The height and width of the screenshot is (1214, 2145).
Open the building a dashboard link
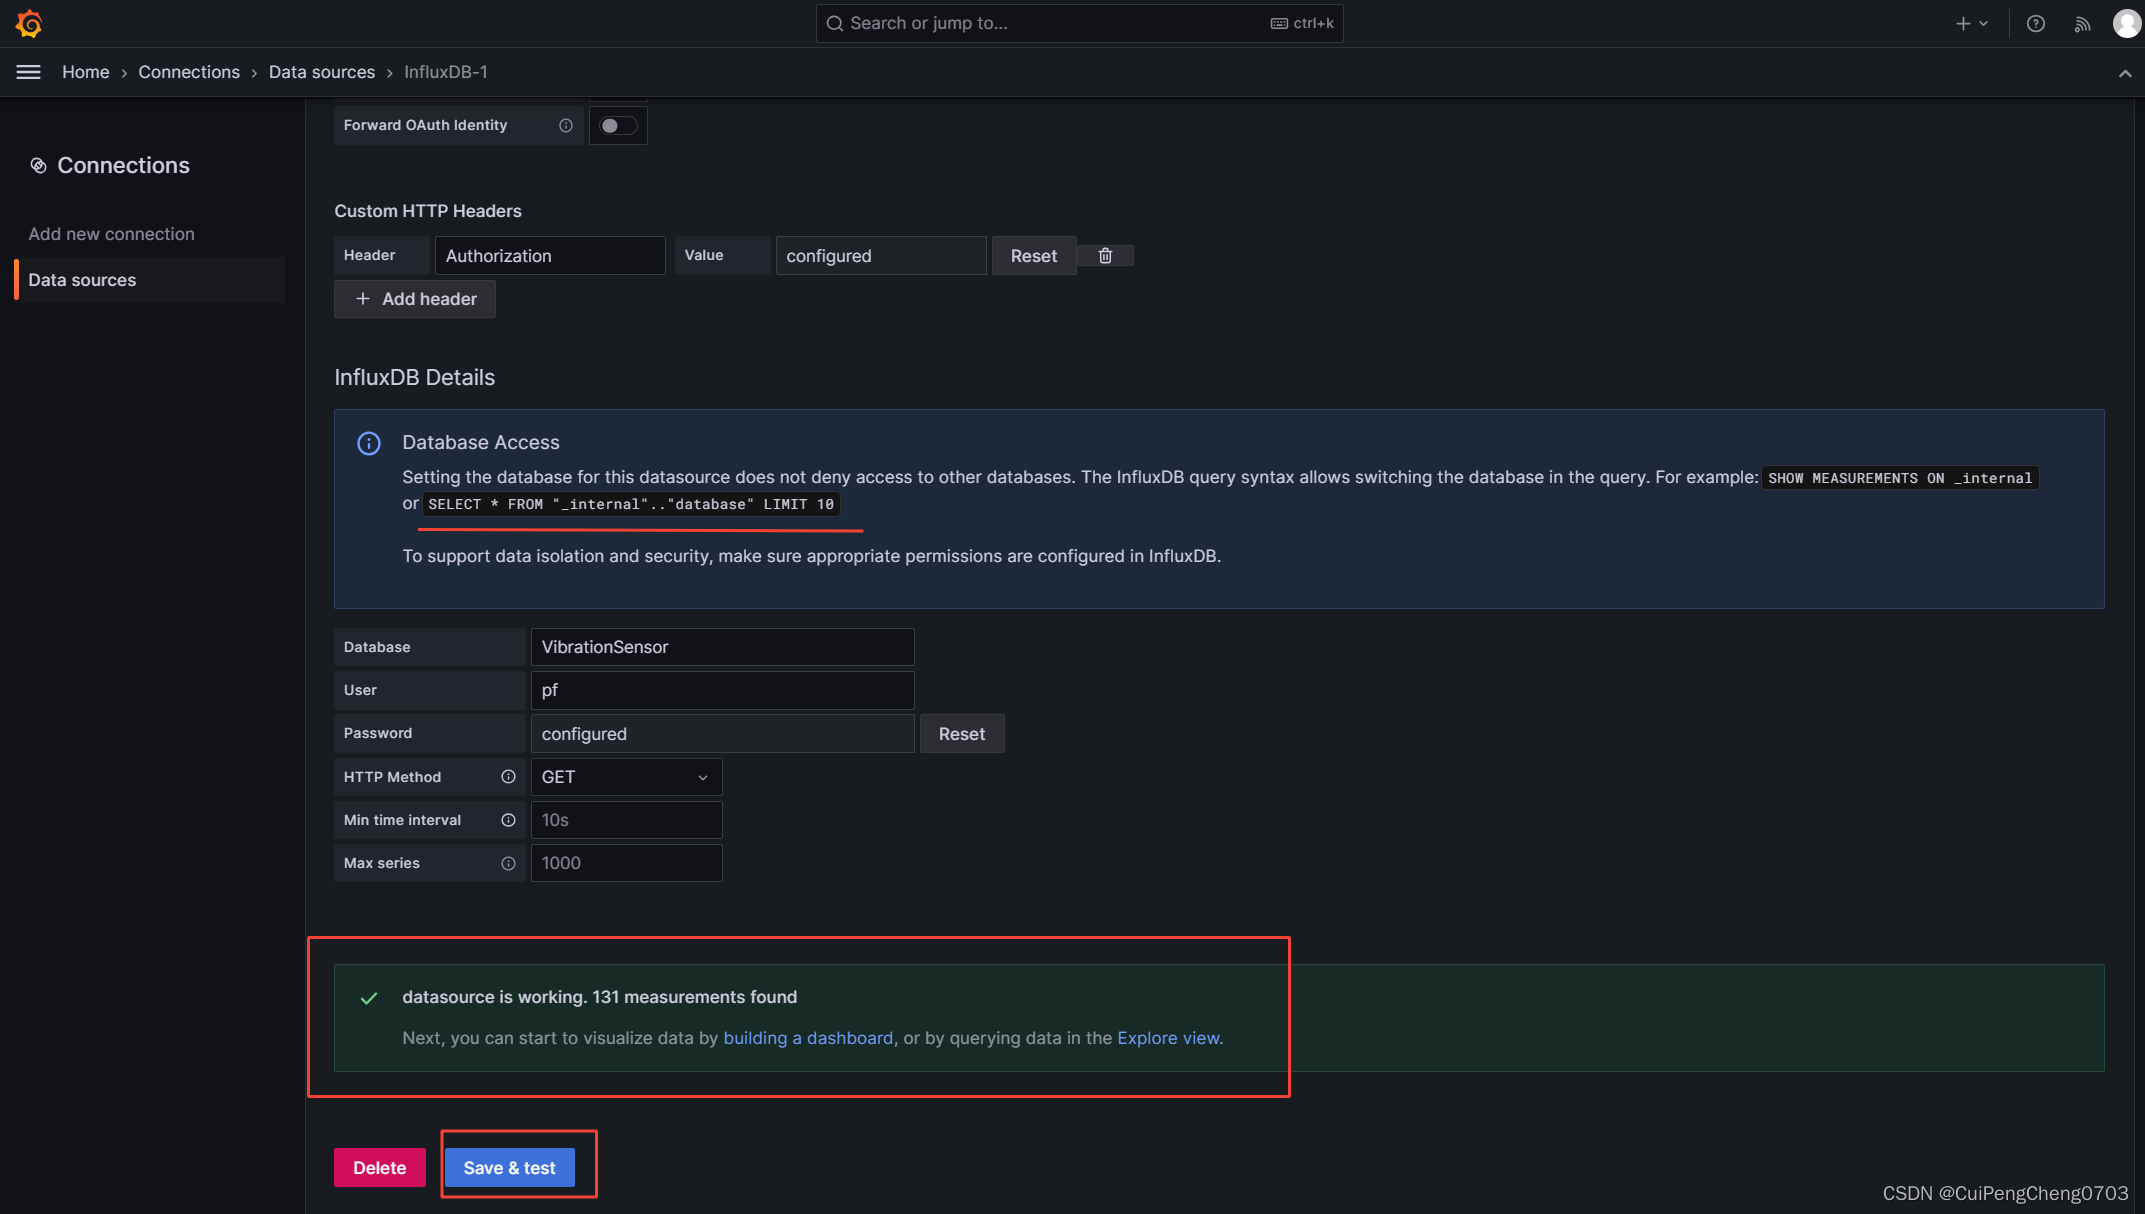[808, 1038]
